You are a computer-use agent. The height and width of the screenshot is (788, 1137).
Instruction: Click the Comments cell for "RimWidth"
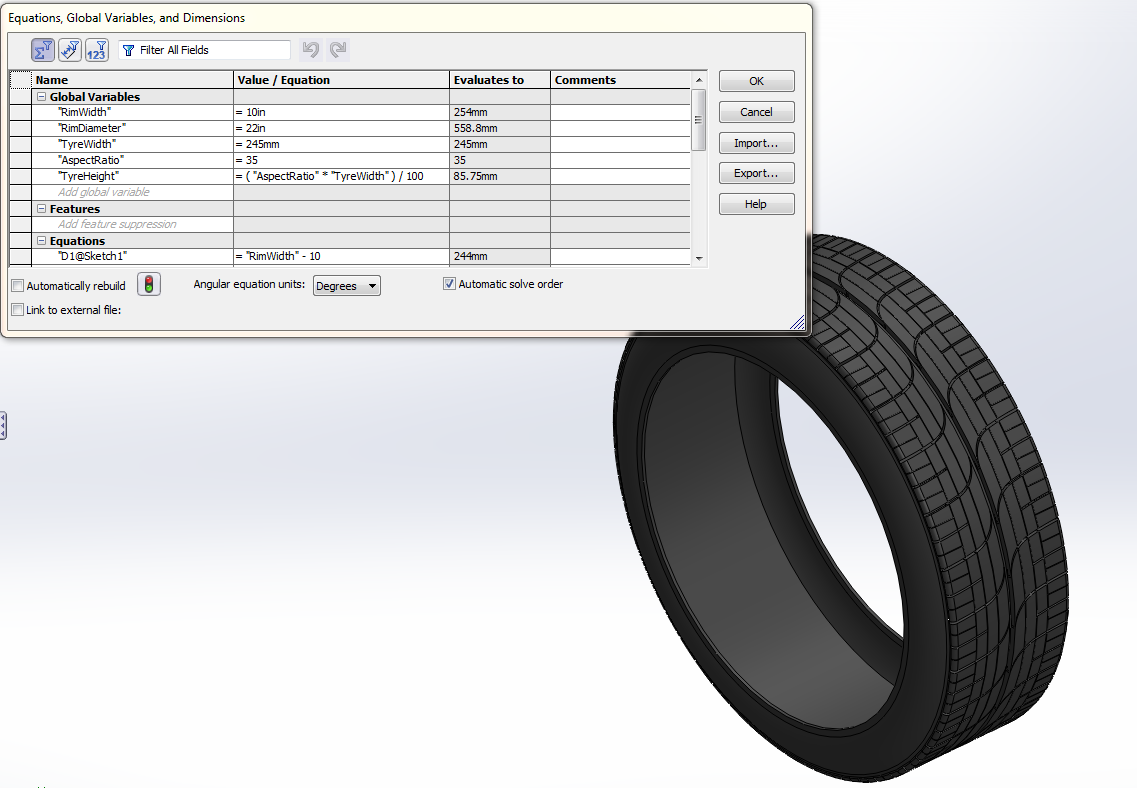[621, 112]
